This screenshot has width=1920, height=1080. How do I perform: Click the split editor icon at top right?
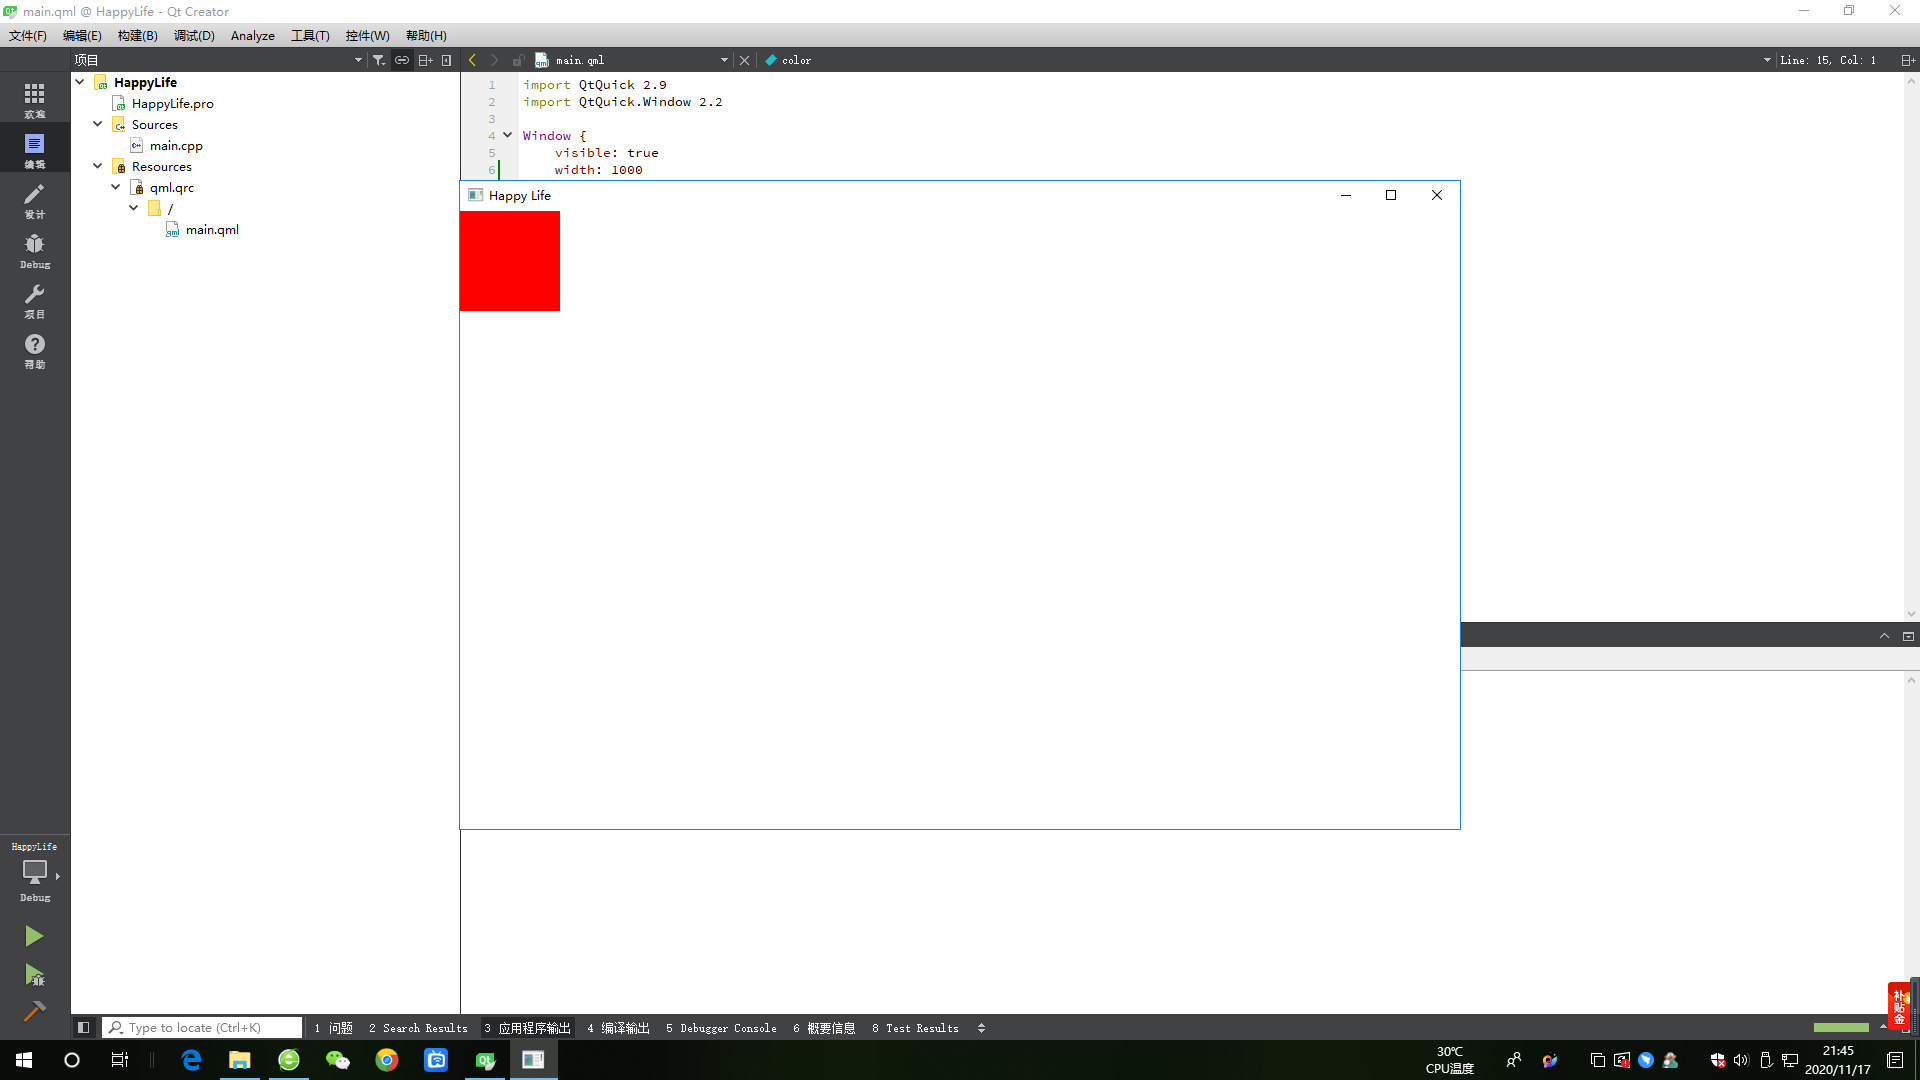[1907, 60]
